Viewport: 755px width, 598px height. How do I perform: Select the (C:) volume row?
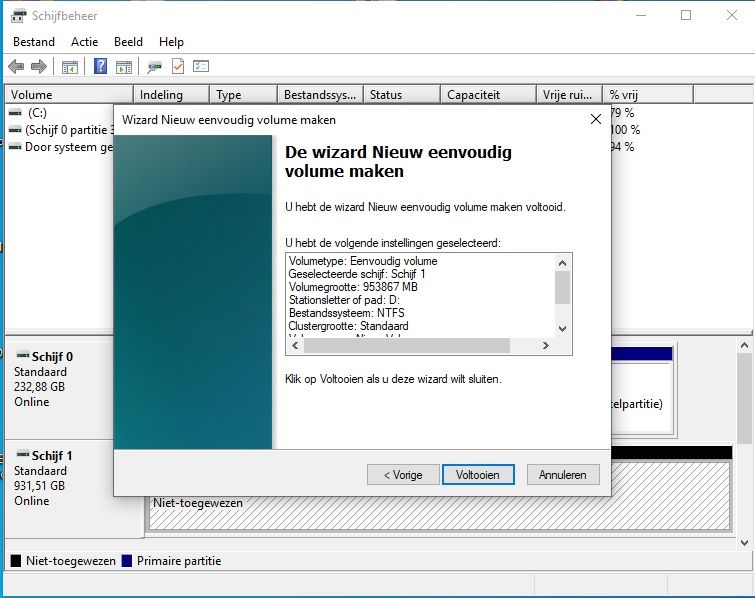[37, 113]
